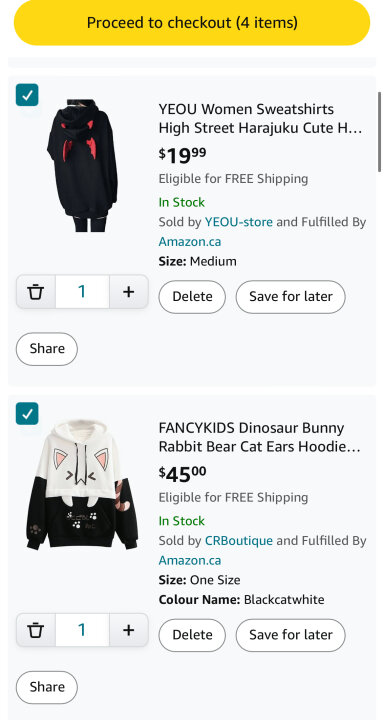The height and width of the screenshot is (720, 384).
Task: View the black and white cat hoodie thumbnail
Action: 82,484
